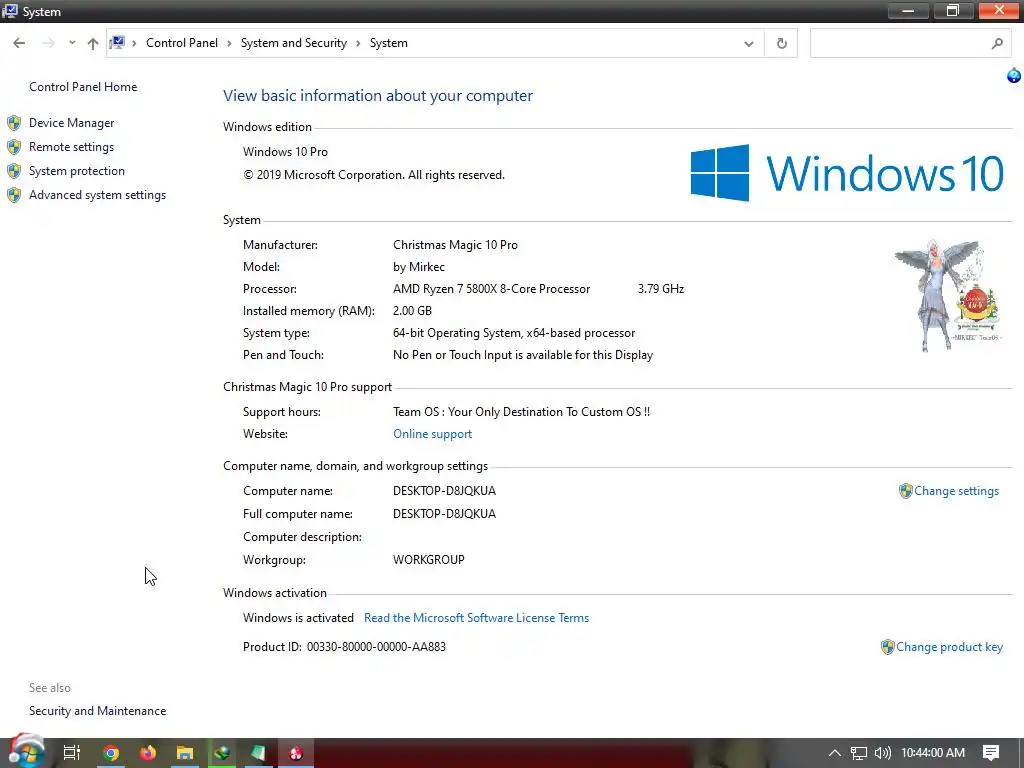Open Task View on the taskbar
Image resolution: width=1024 pixels, height=768 pixels.
(x=72, y=753)
